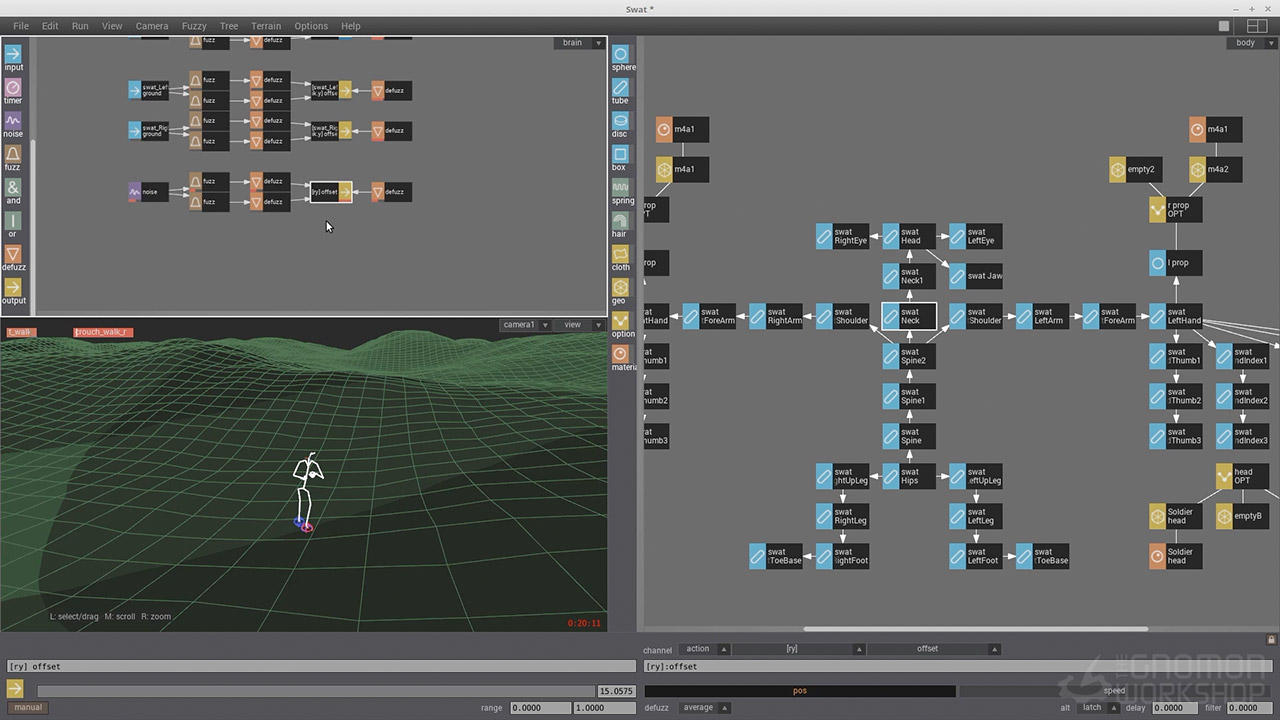
Task: Add an output node from the palette
Action: (x=13, y=288)
